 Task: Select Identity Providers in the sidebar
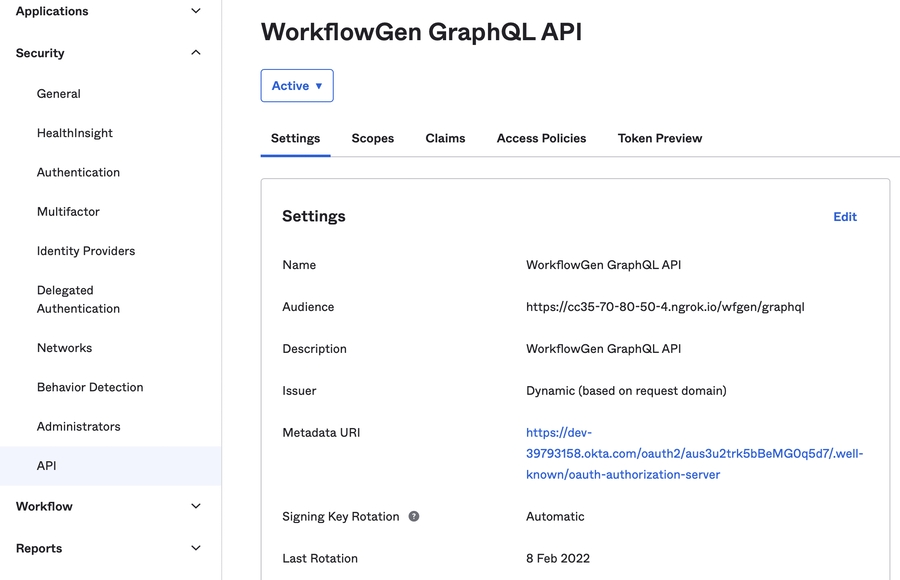[86, 251]
